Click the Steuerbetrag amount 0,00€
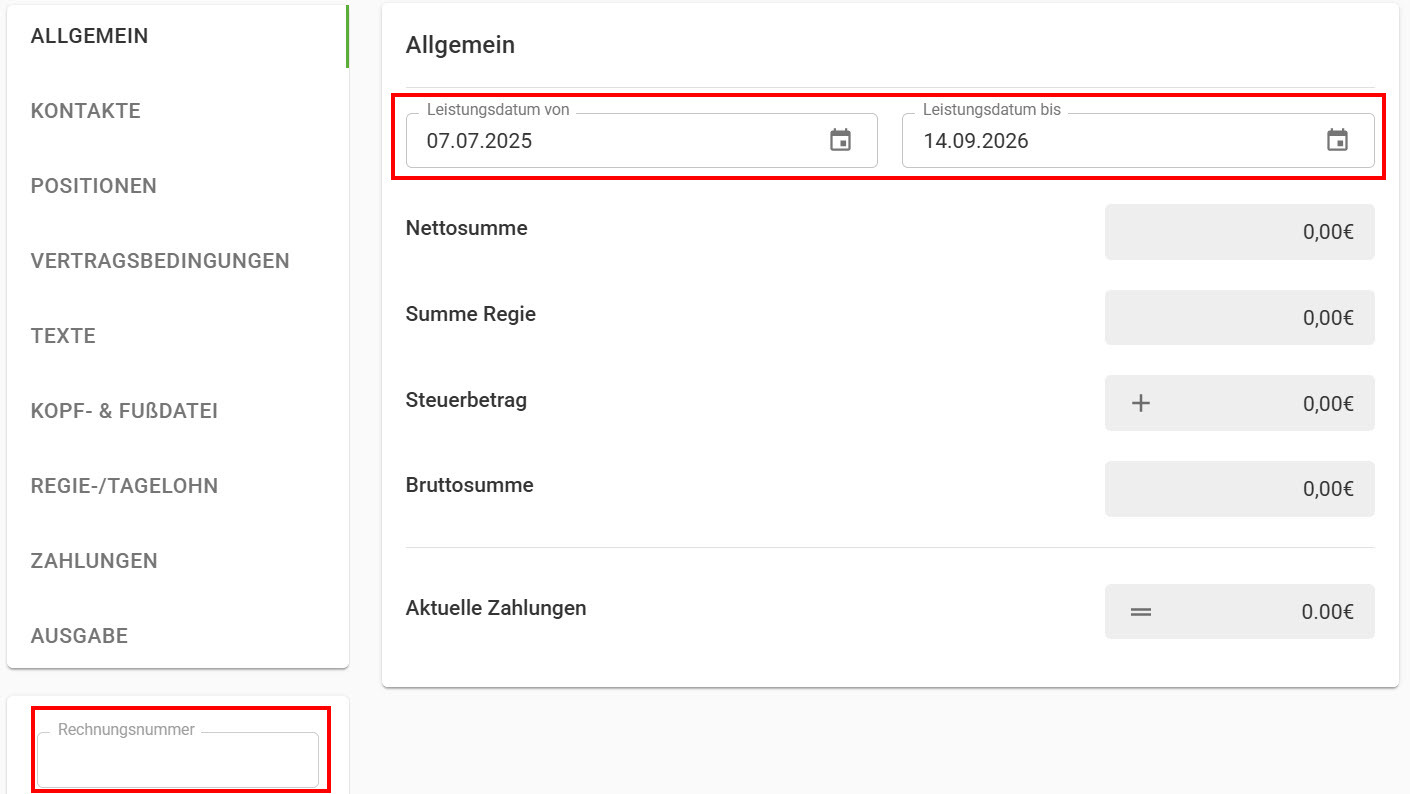1410x794 pixels. (x=1328, y=404)
